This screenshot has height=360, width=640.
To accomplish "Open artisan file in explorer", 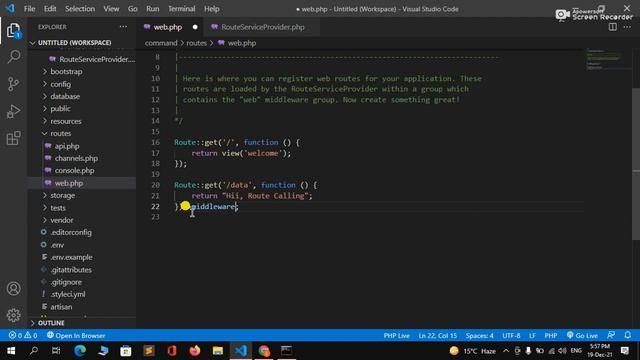I will [61, 307].
